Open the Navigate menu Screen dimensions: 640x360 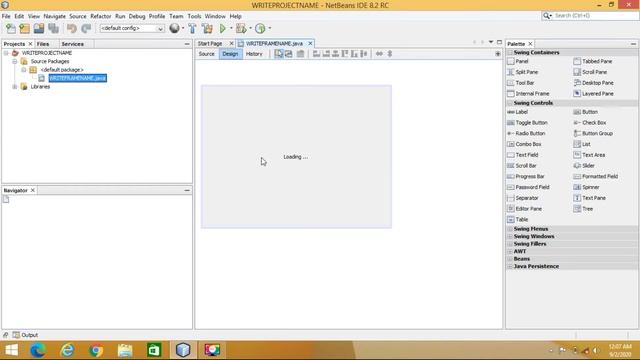click(x=55, y=16)
